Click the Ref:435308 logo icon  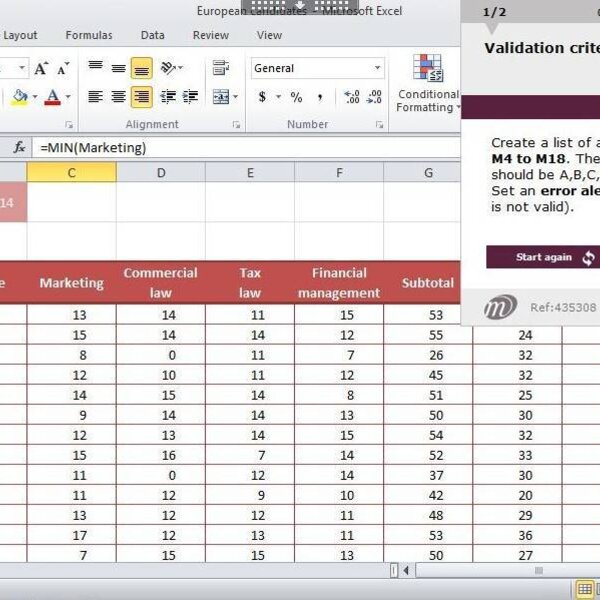(x=501, y=307)
